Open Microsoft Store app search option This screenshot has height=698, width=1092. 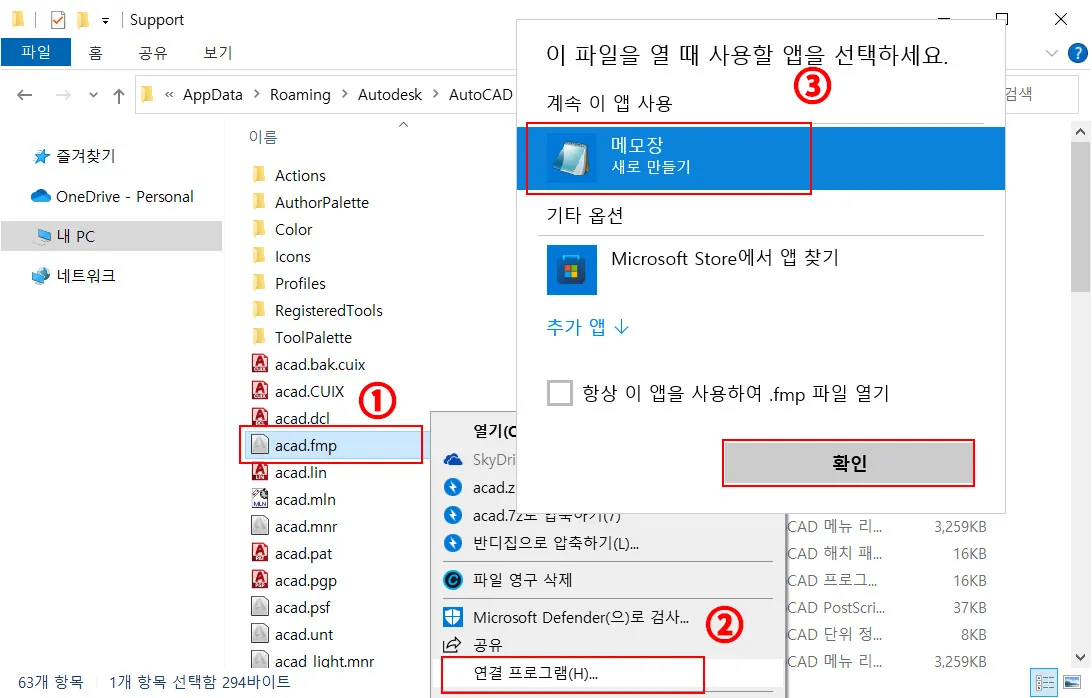coord(760,269)
